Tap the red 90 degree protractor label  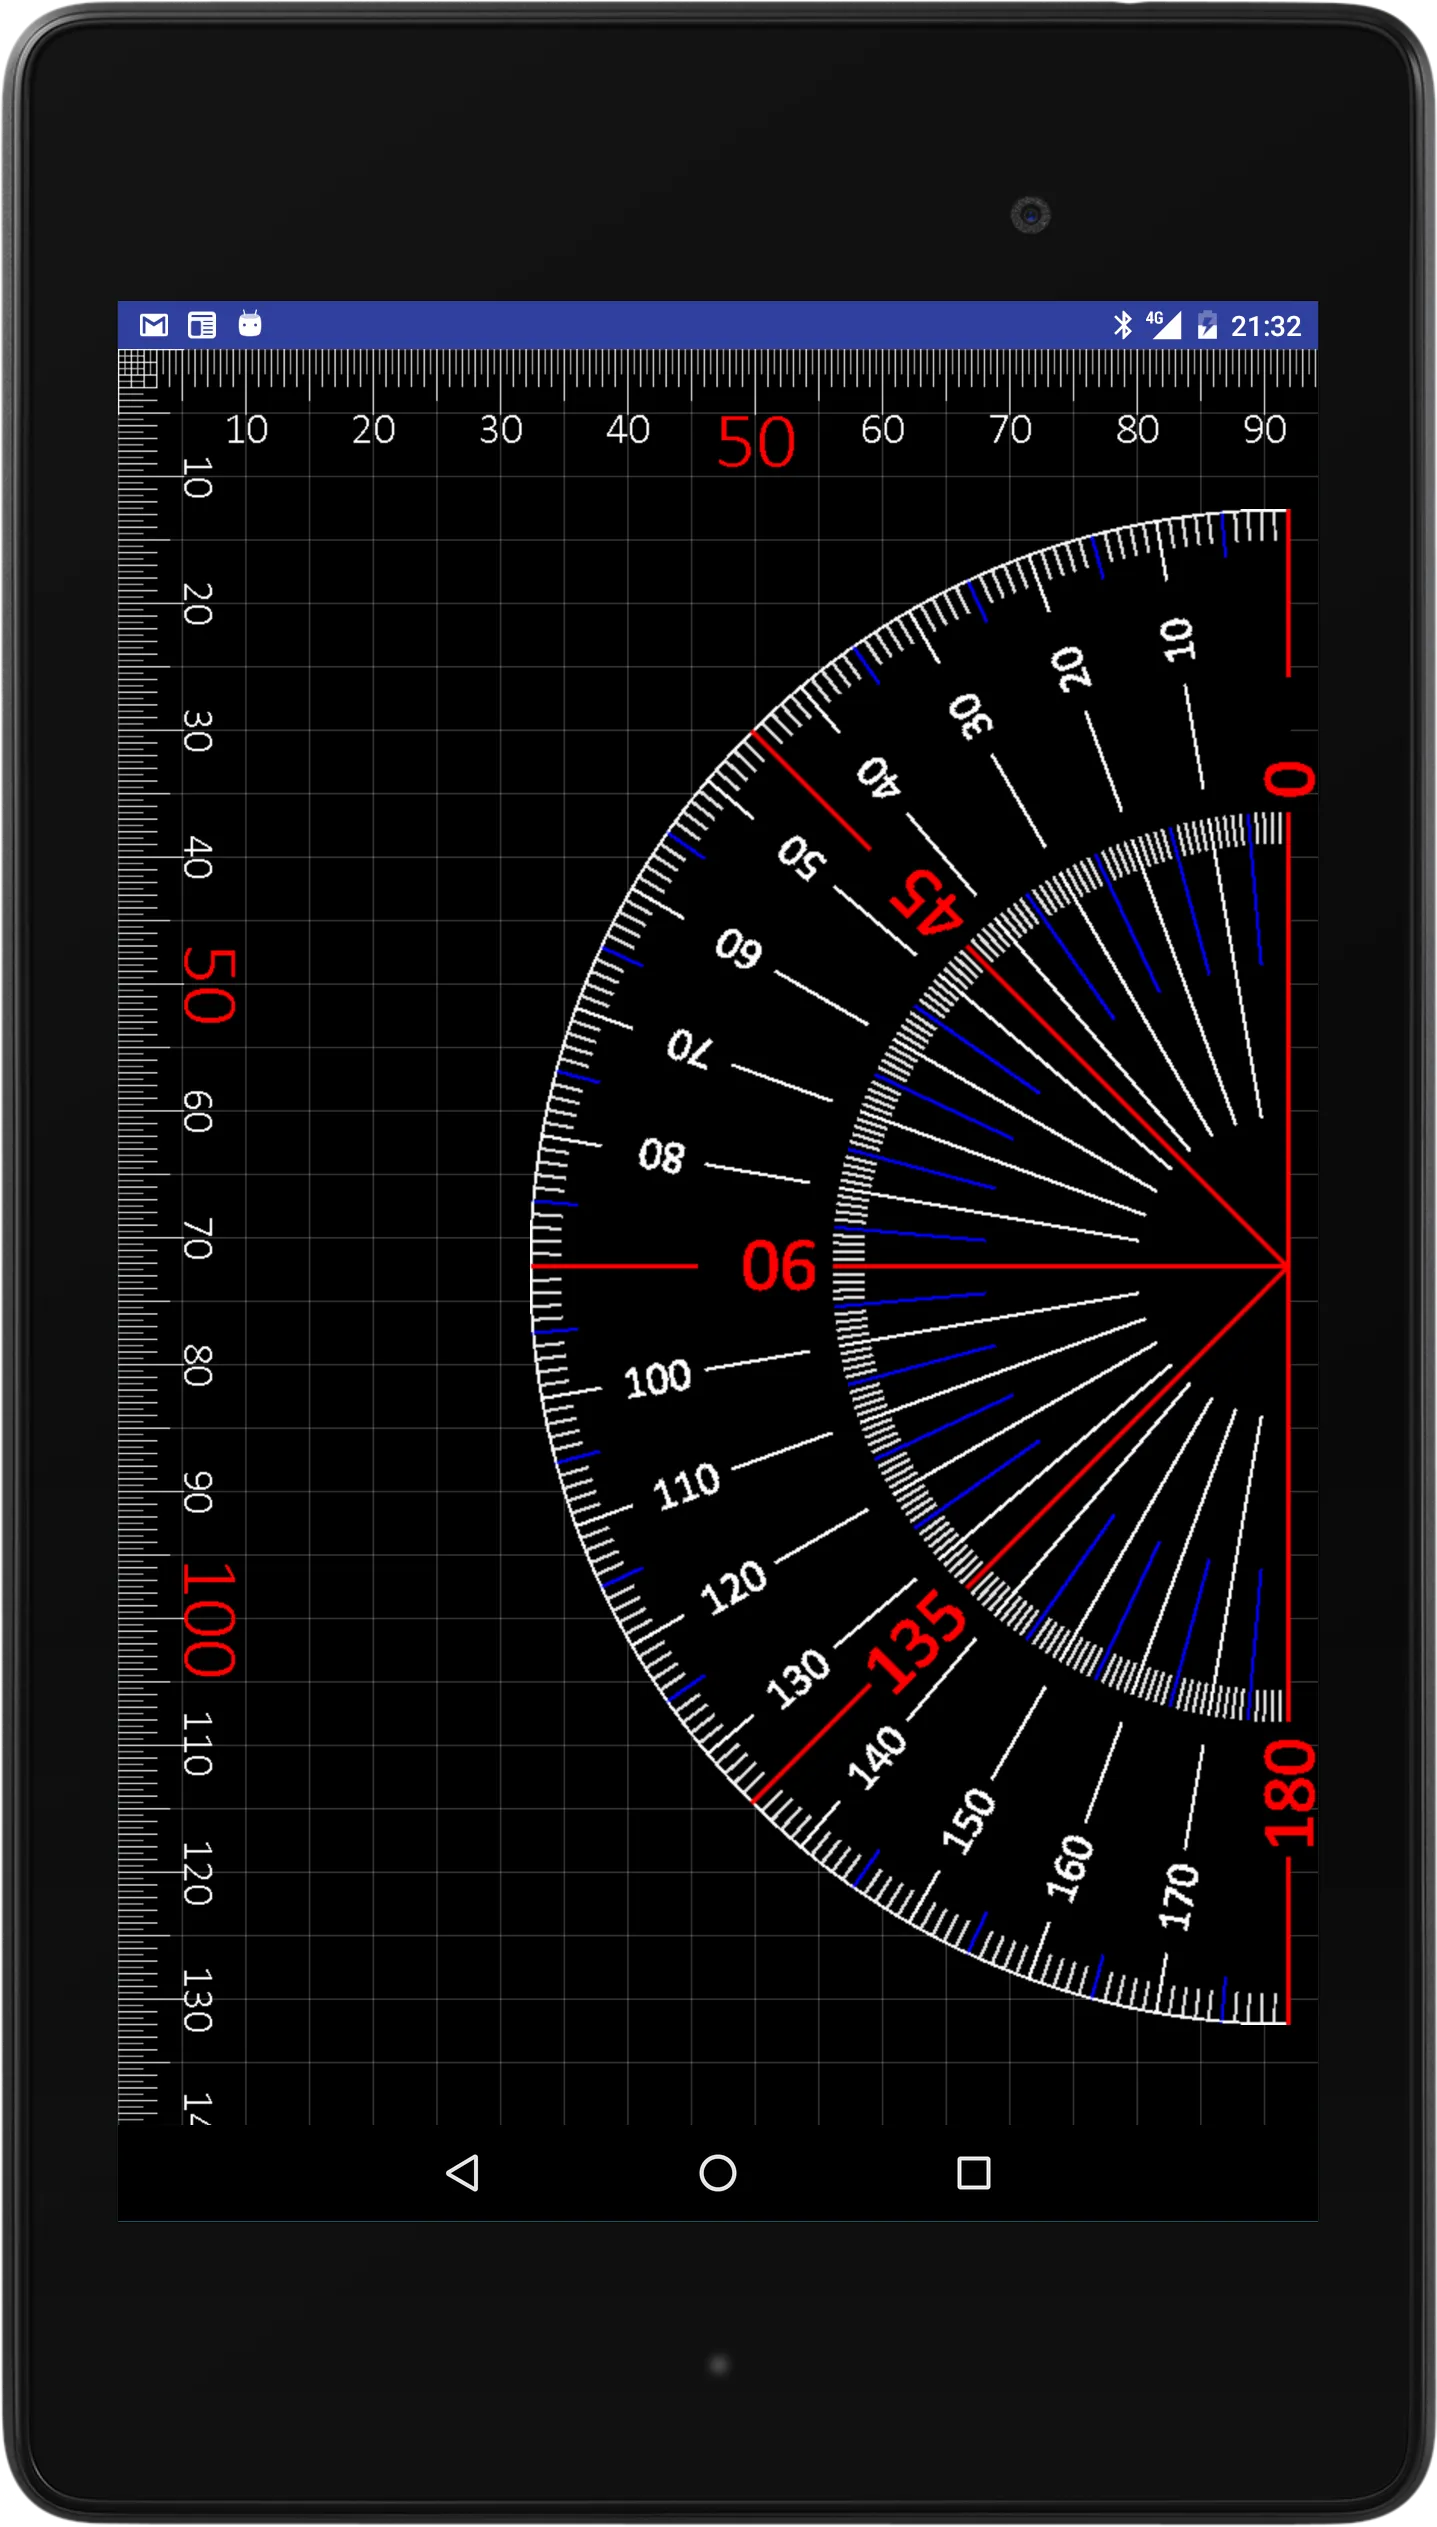click(779, 1266)
